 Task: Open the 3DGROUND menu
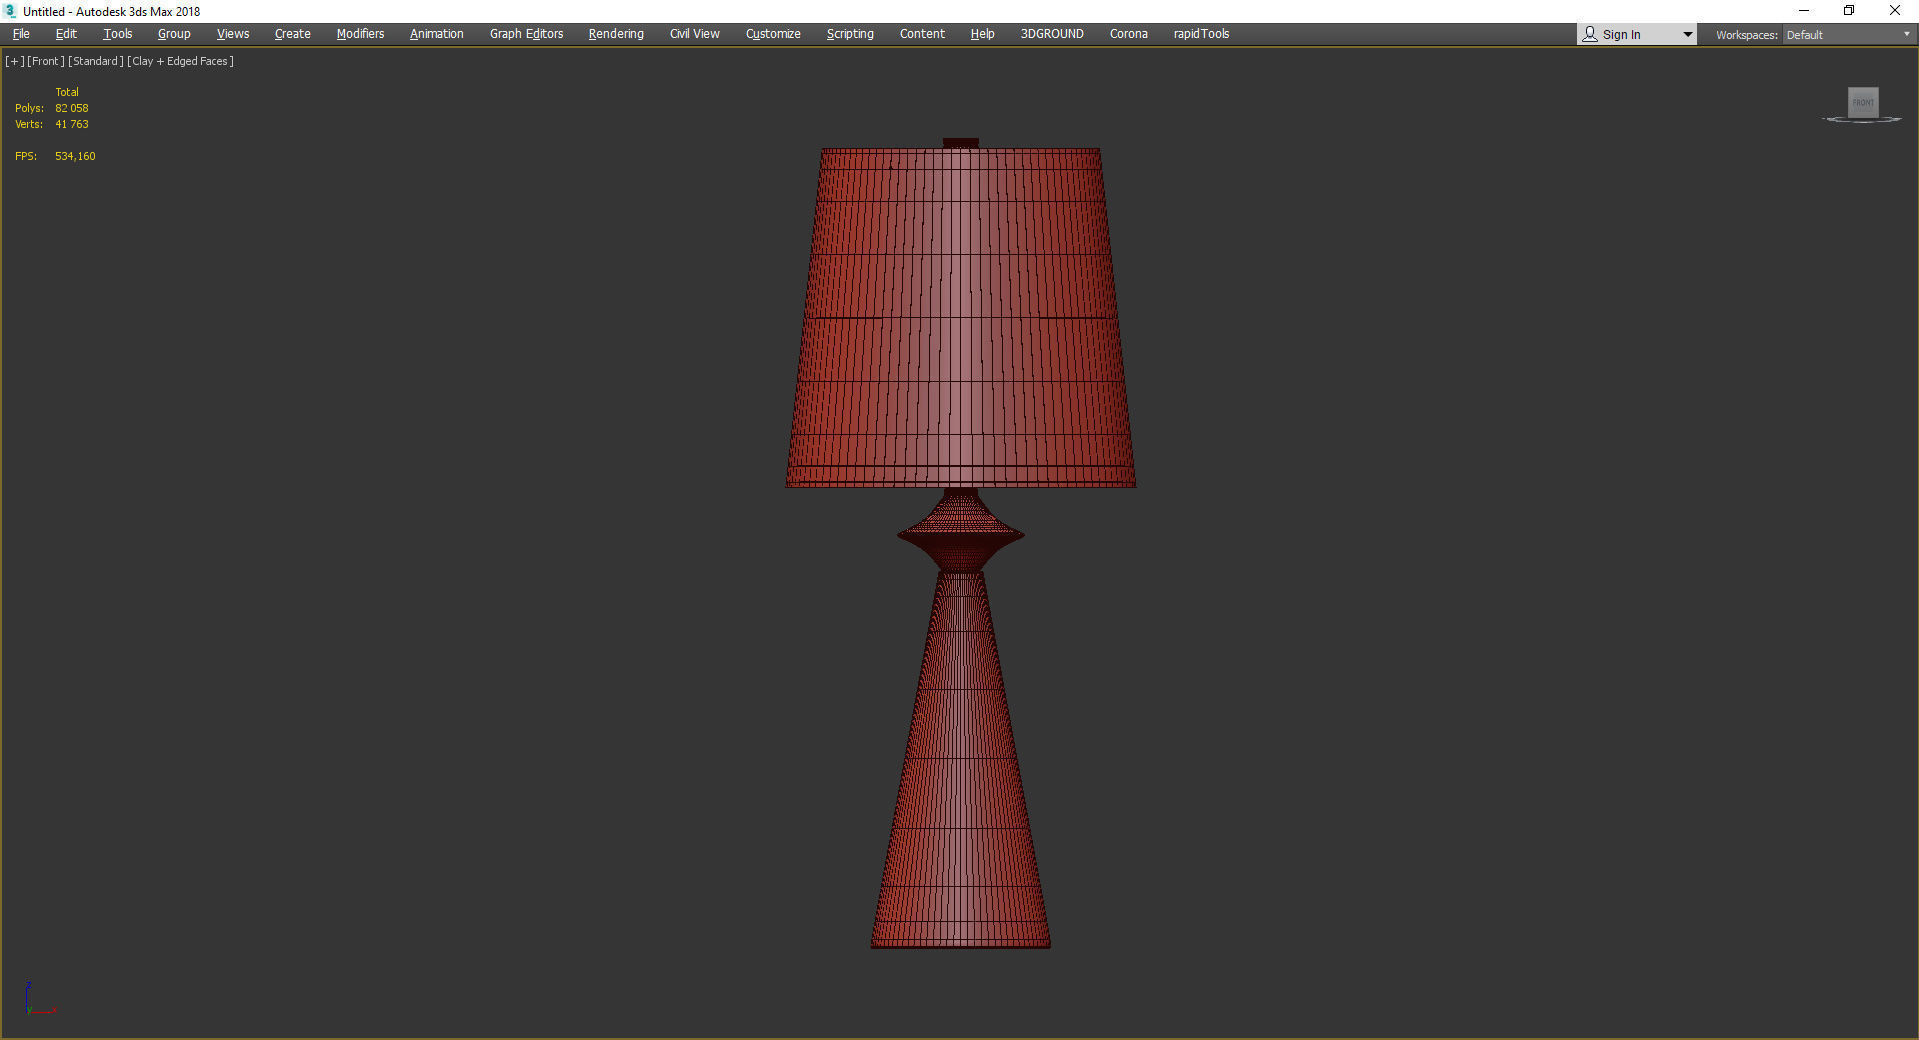1052,34
